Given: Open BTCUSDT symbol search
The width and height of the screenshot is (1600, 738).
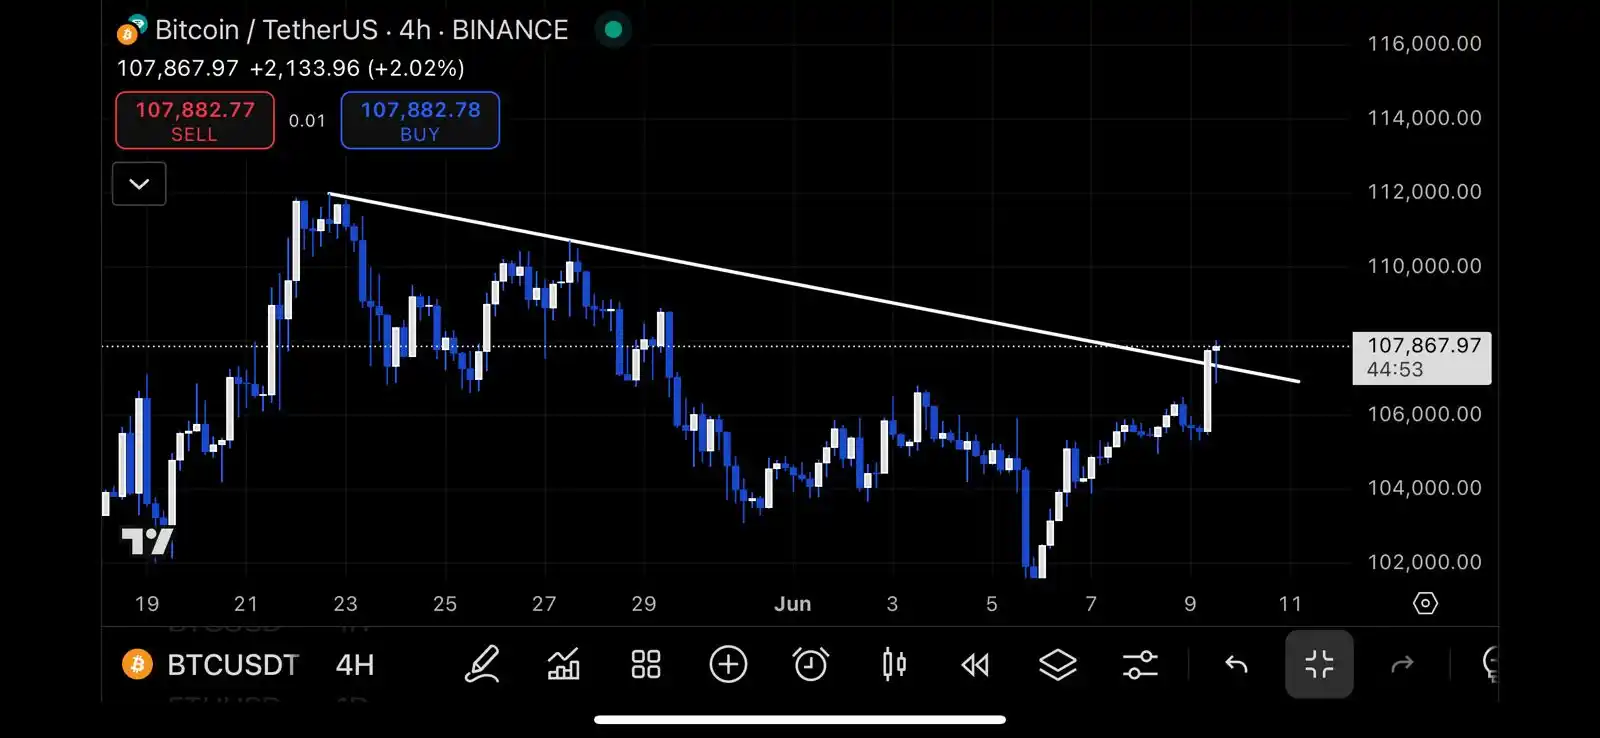Looking at the screenshot, I should click(233, 665).
